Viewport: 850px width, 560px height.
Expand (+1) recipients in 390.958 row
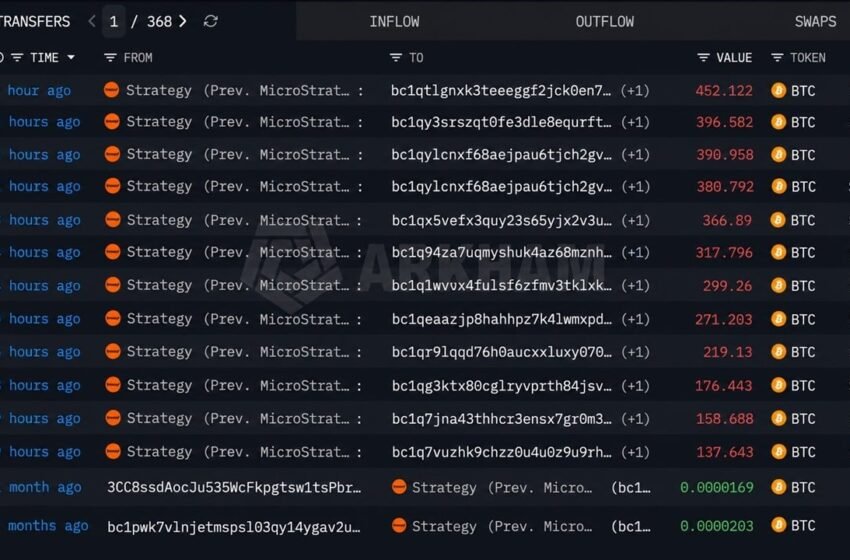pos(635,155)
